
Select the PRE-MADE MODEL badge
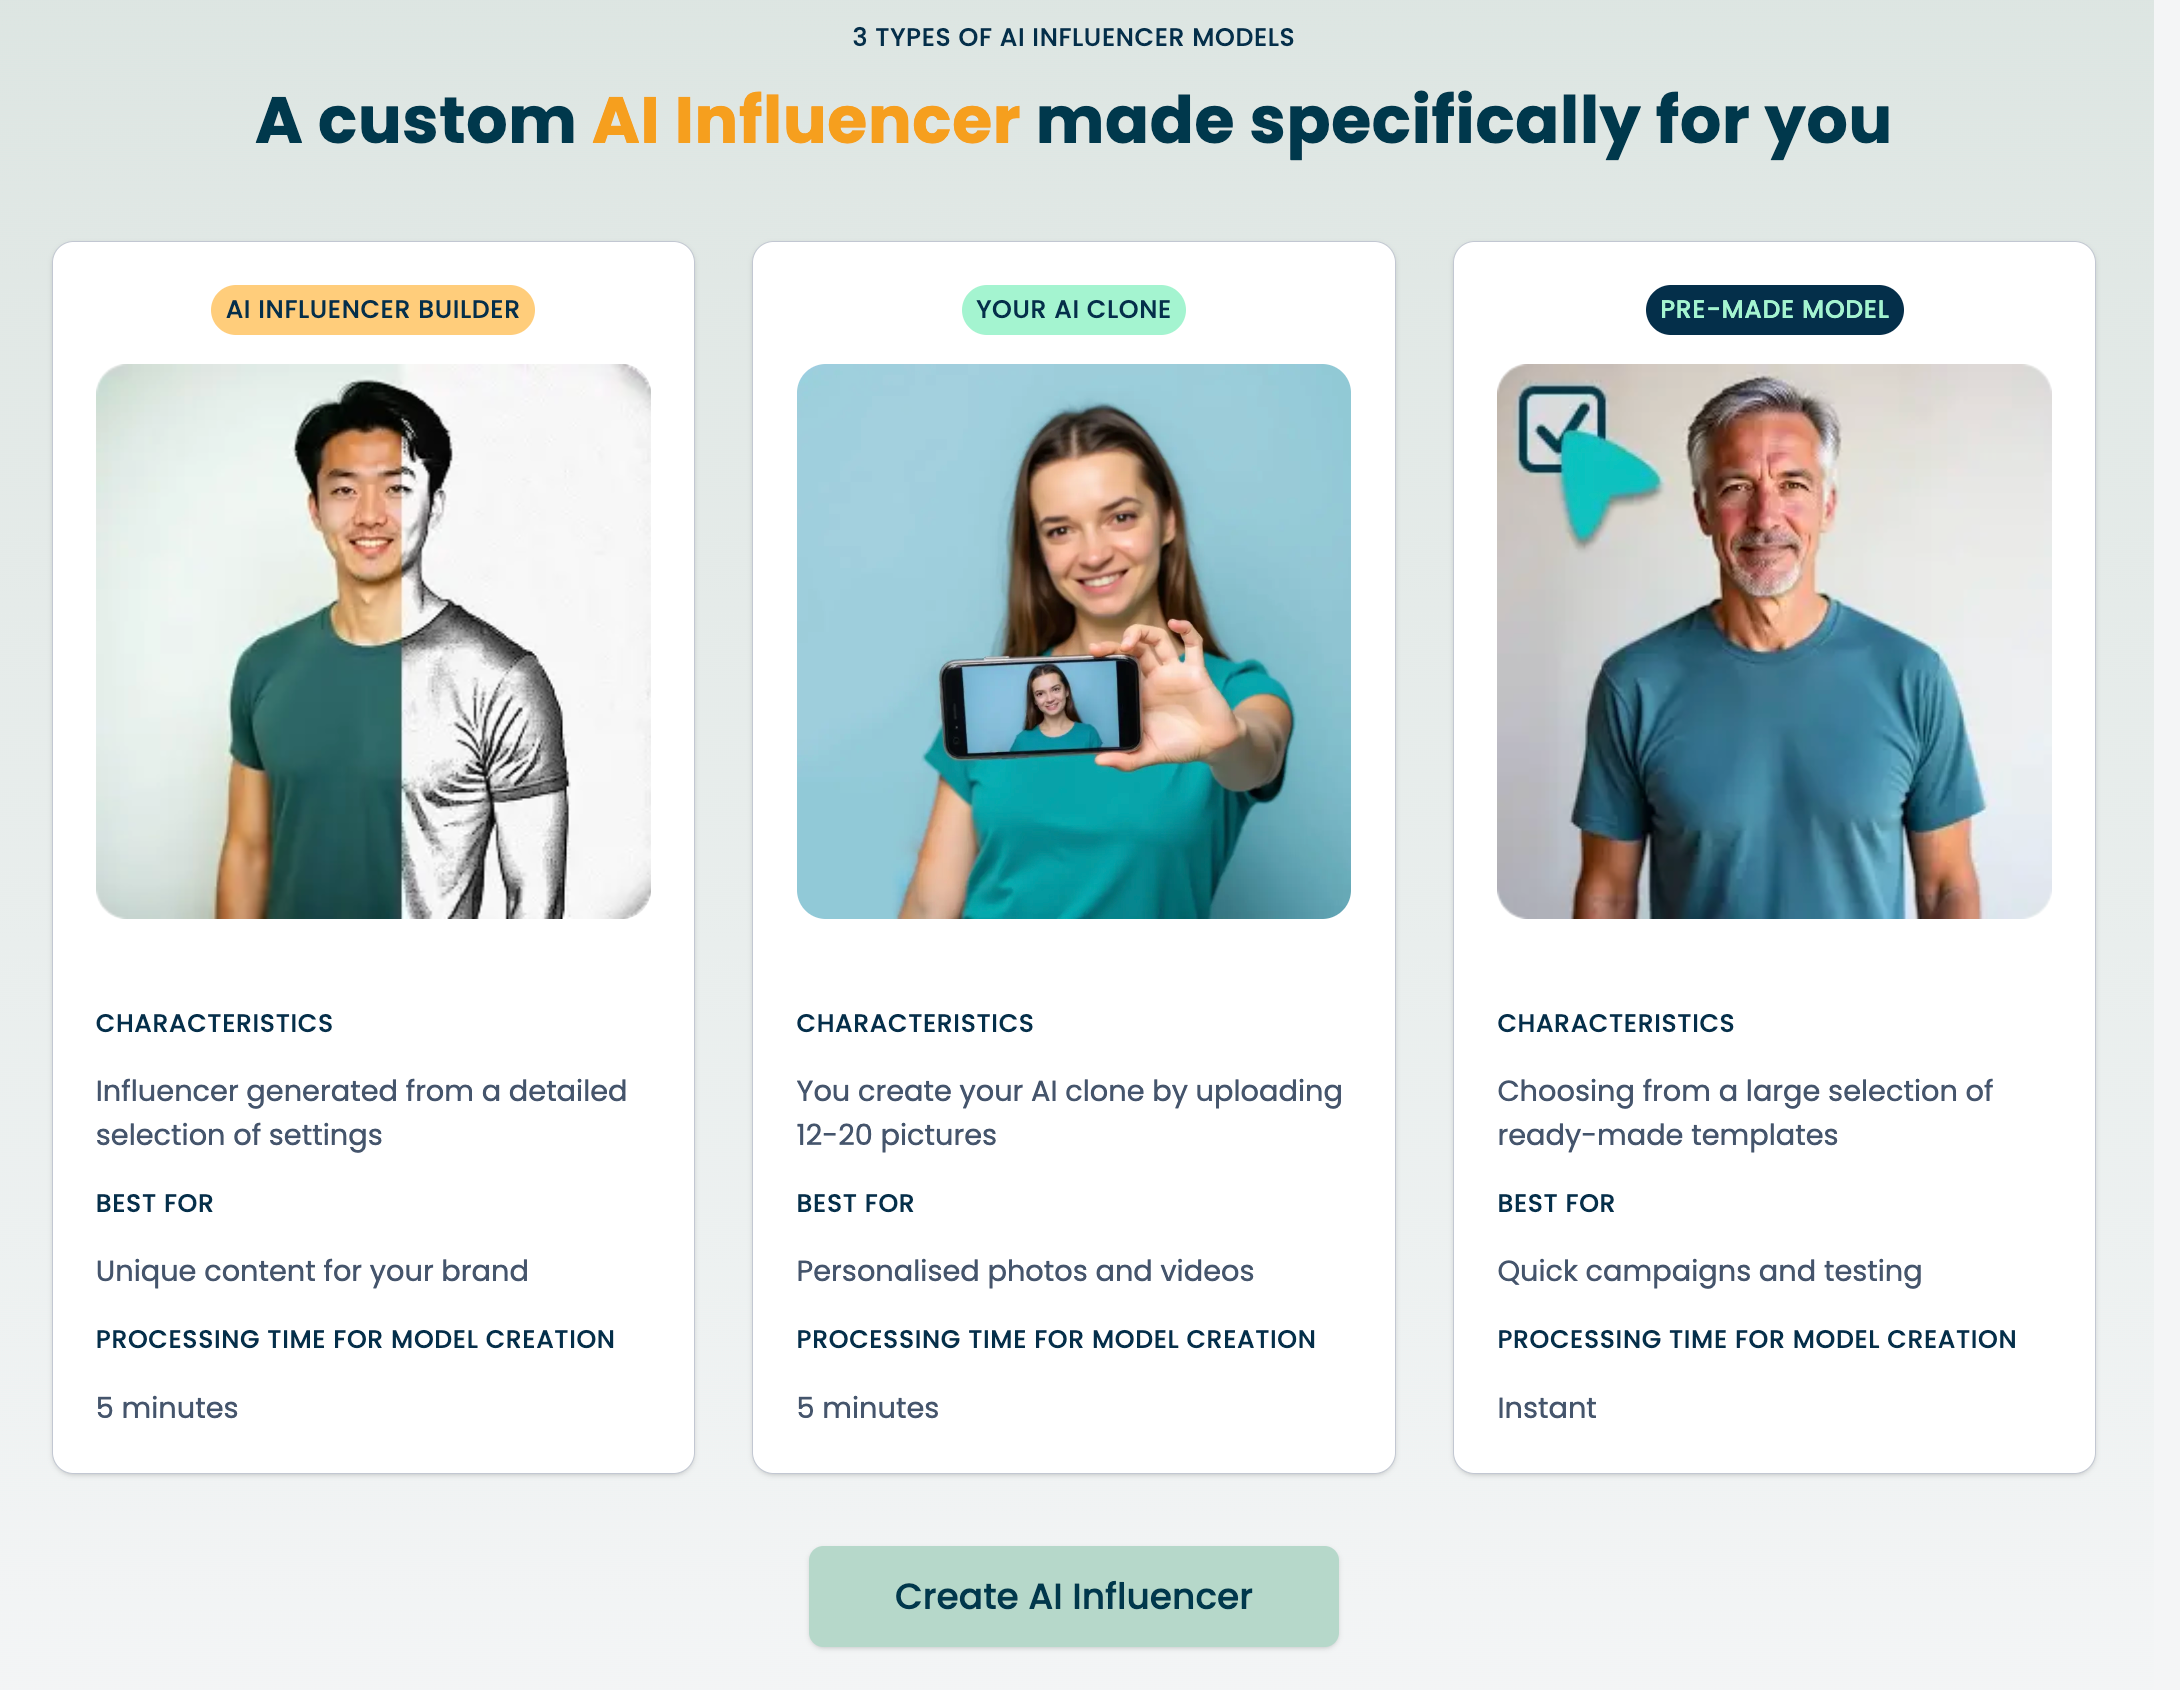click(x=1774, y=309)
